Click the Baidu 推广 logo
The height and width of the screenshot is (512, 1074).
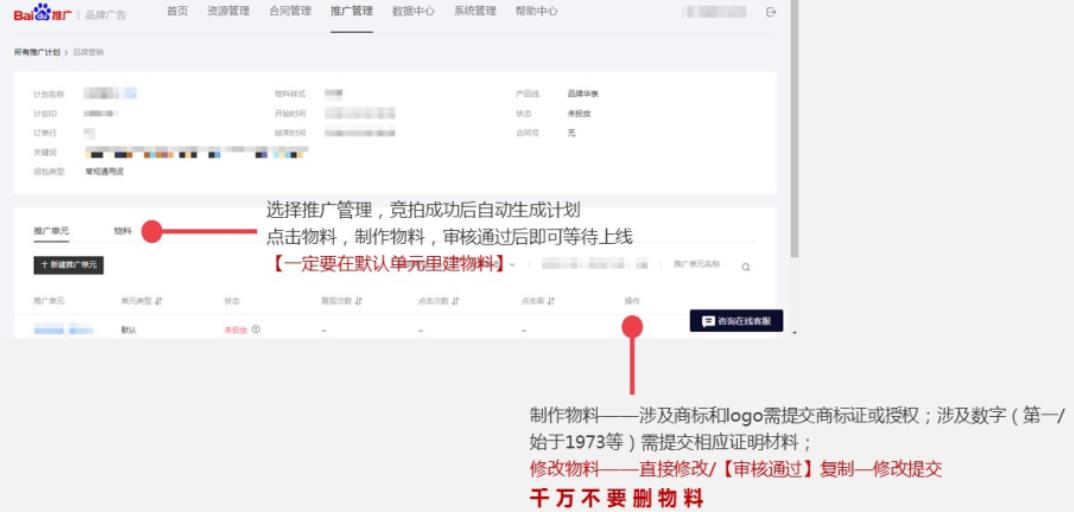point(42,12)
